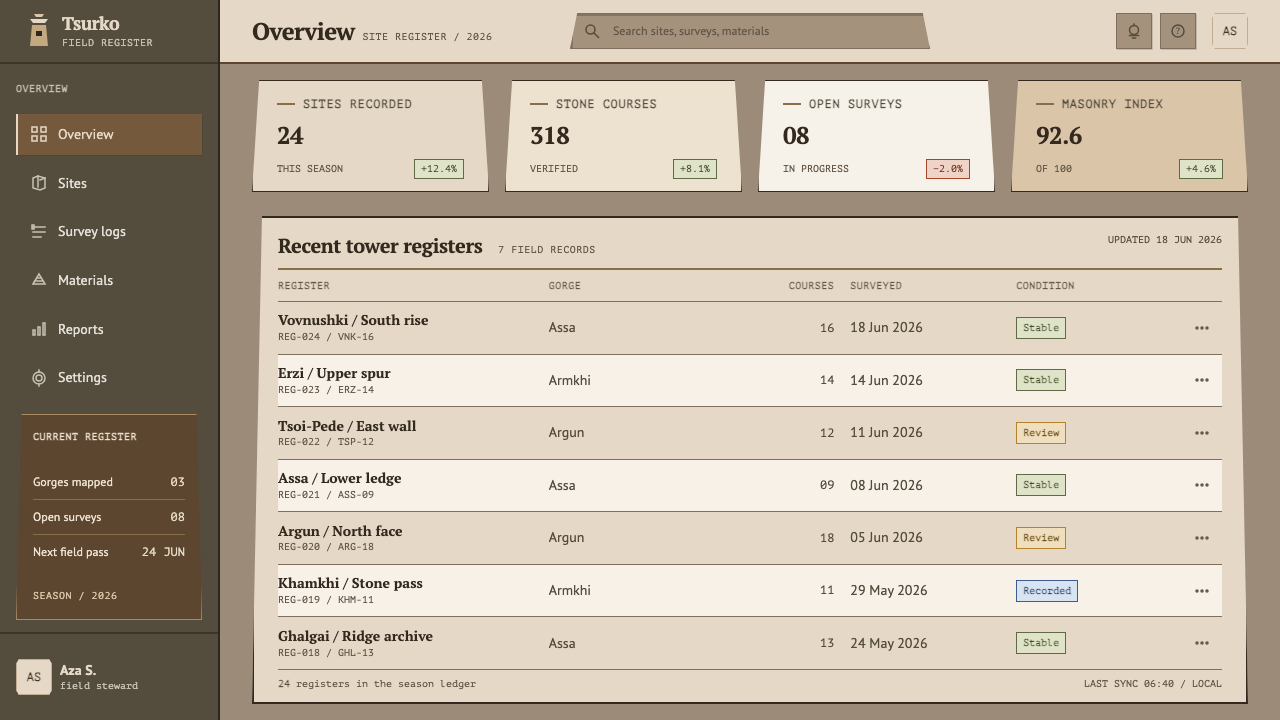Click the Aza S. avatar in the sidebar footer
The width and height of the screenshot is (1280, 720).
click(x=34, y=677)
